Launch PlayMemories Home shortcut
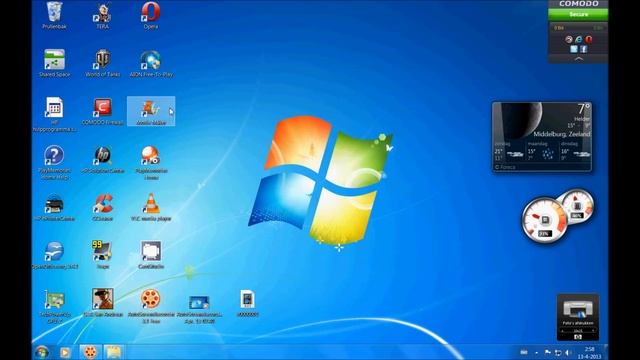Screen dimensions: 640x360 (x=151, y=162)
